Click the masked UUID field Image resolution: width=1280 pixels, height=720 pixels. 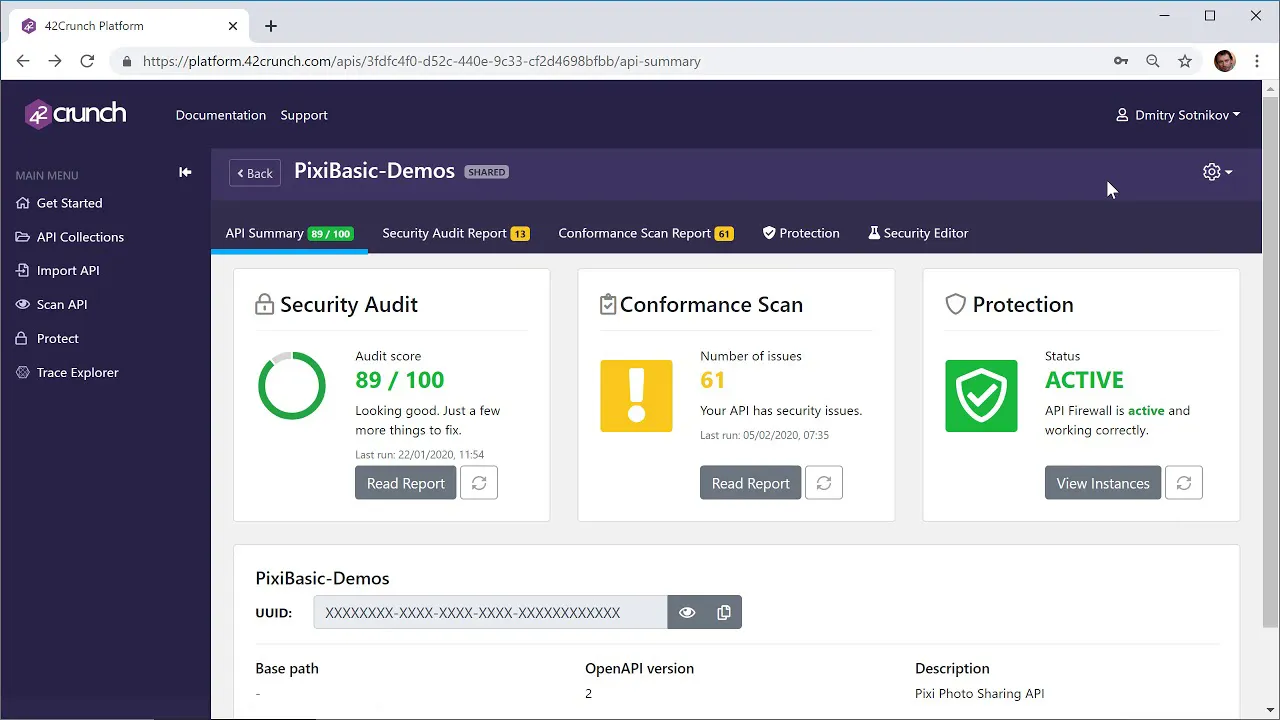[490, 612]
